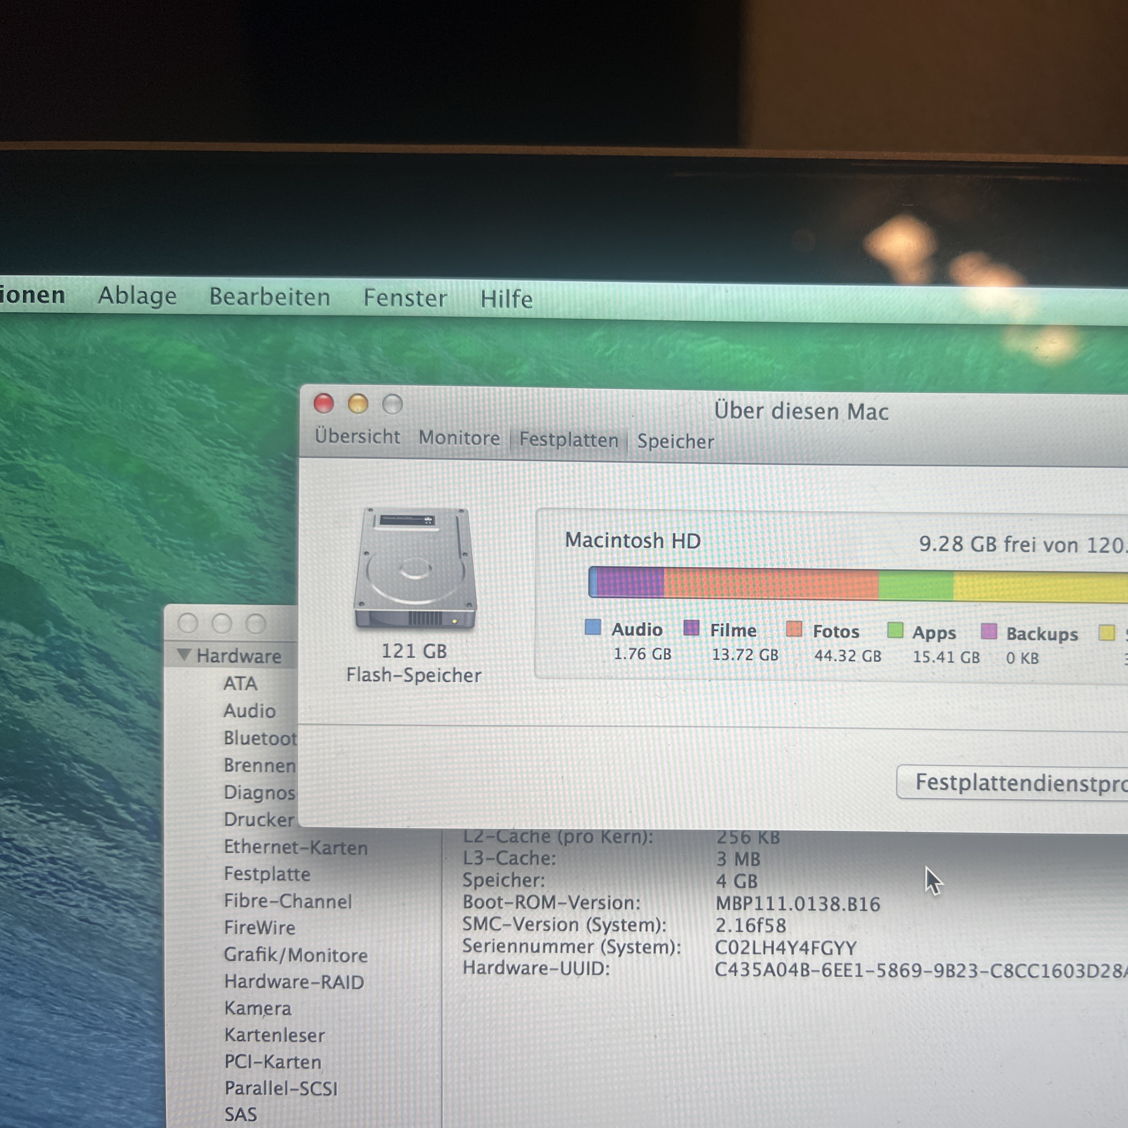This screenshot has height=1128, width=1128.
Task: Click the green Apps segment in storage bar
Action: 916,585
